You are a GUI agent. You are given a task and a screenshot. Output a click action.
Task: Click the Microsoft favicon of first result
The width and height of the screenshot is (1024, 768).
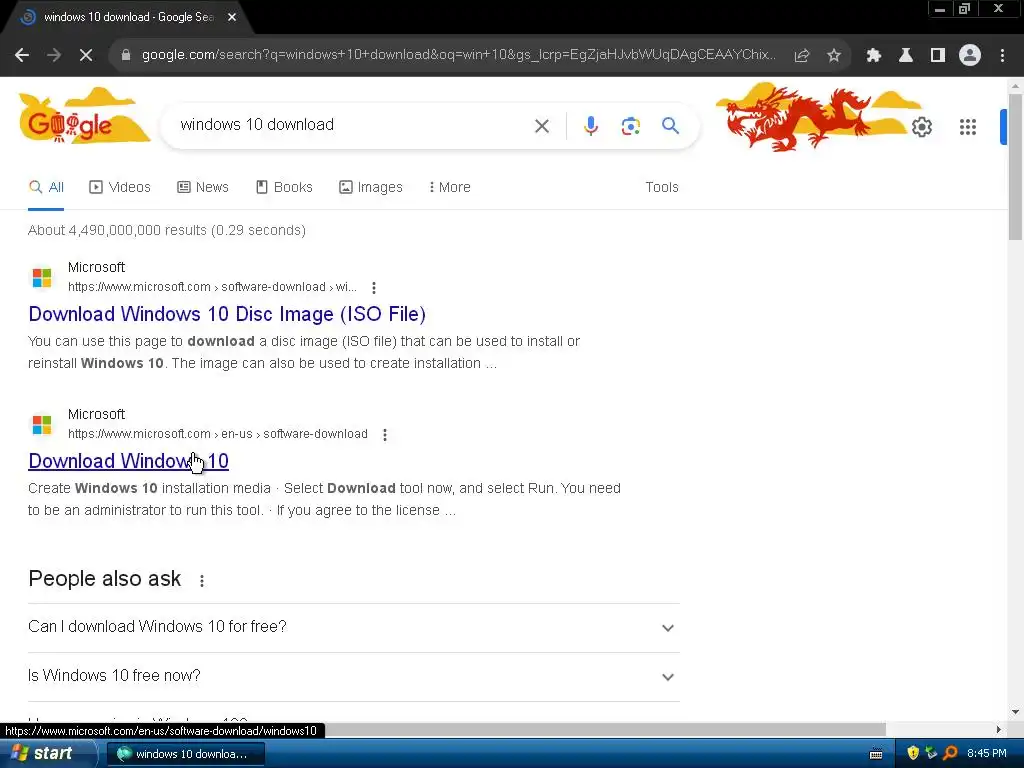(x=42, y=278)
